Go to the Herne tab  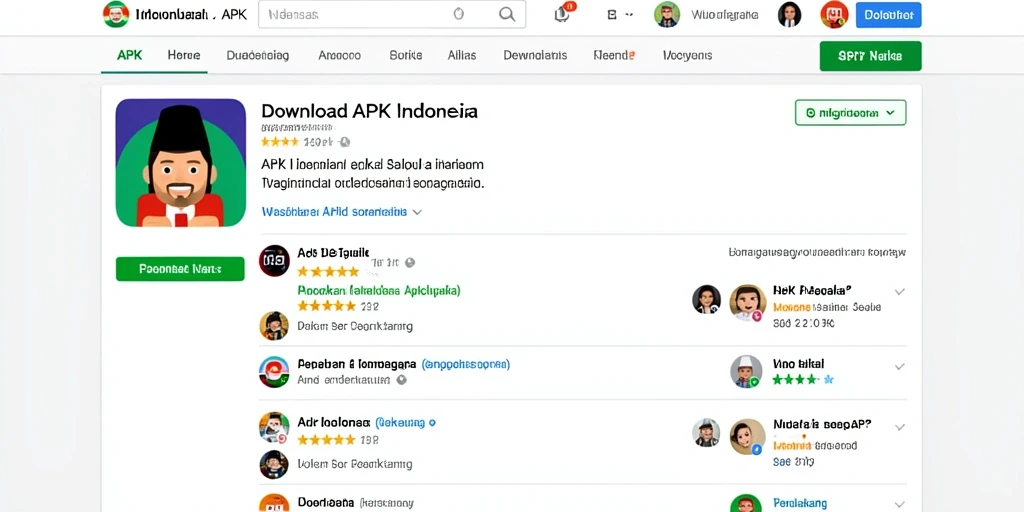184,56
